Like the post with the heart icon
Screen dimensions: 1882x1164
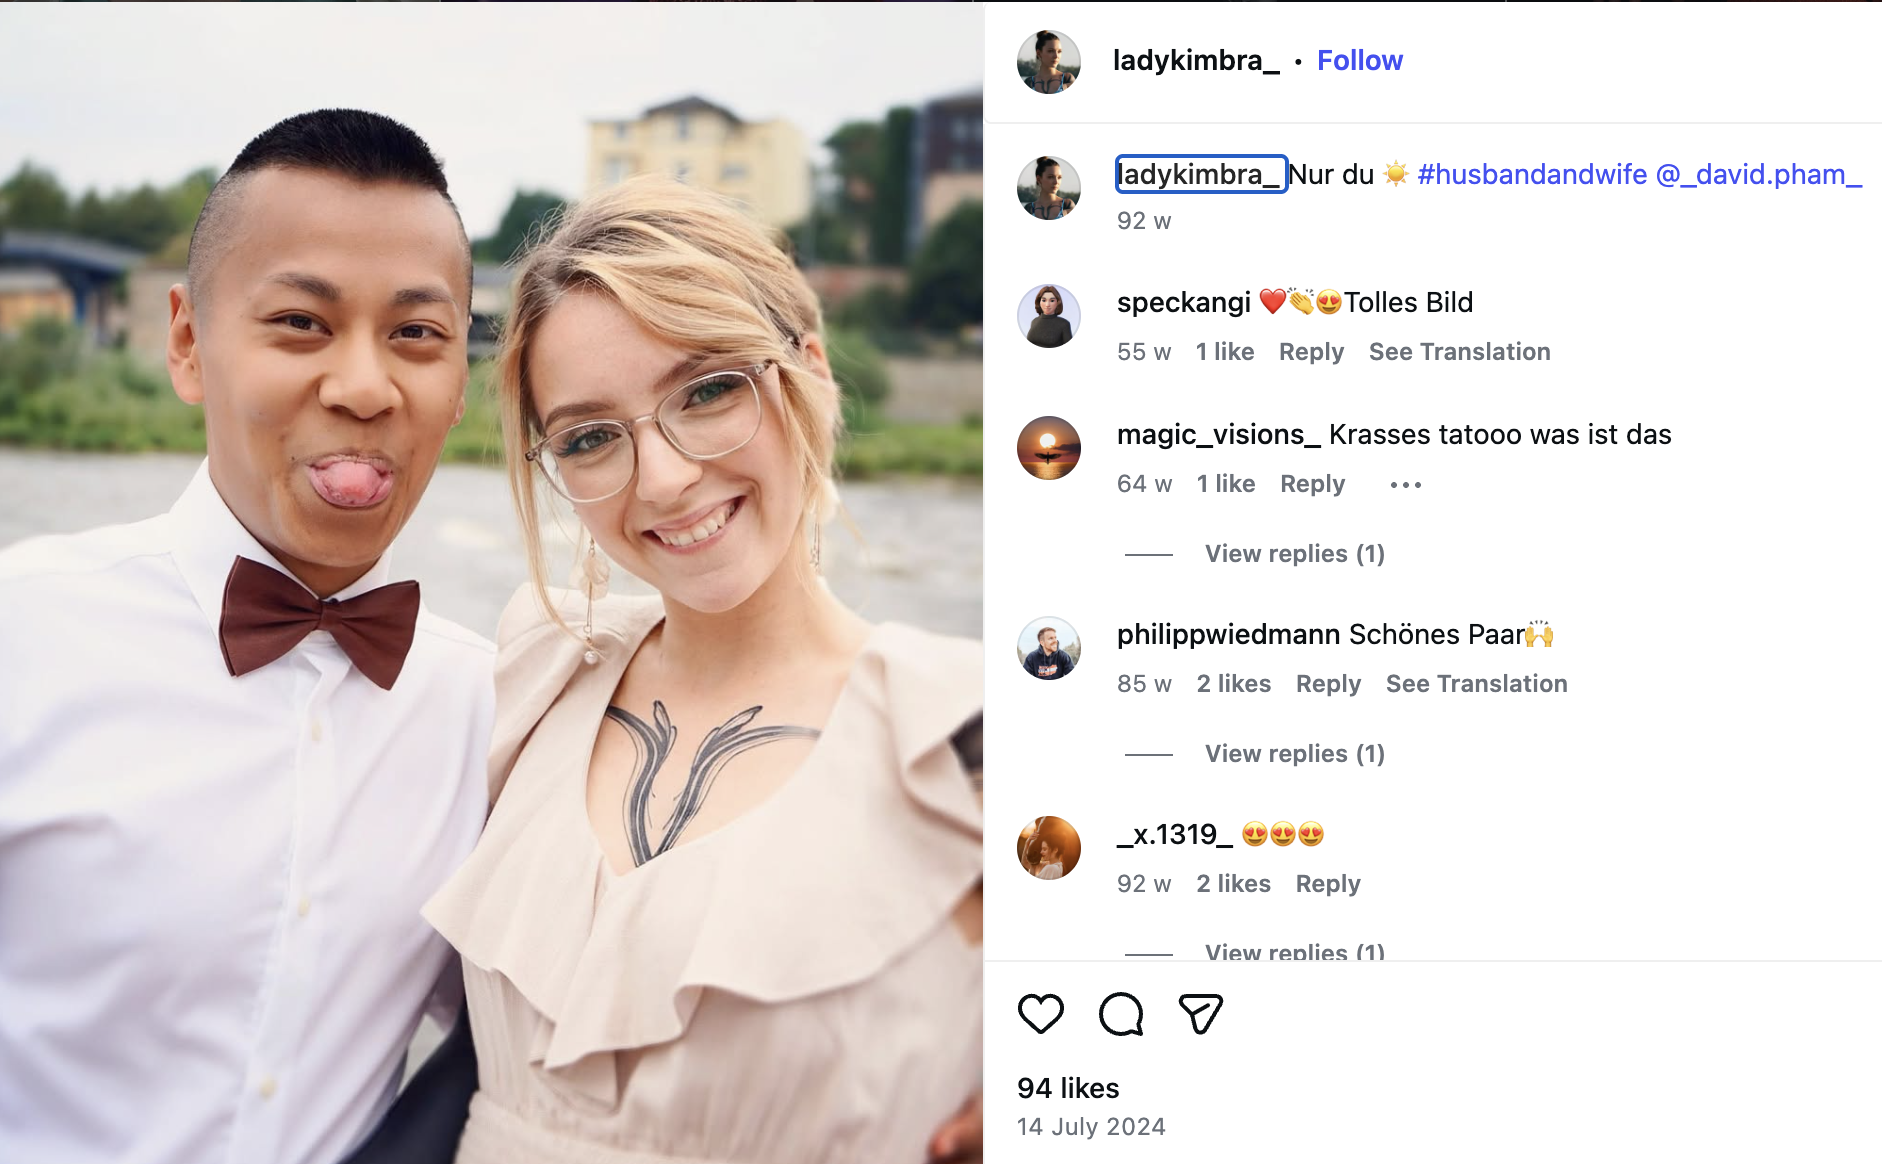click(x=1040, y=1014)
